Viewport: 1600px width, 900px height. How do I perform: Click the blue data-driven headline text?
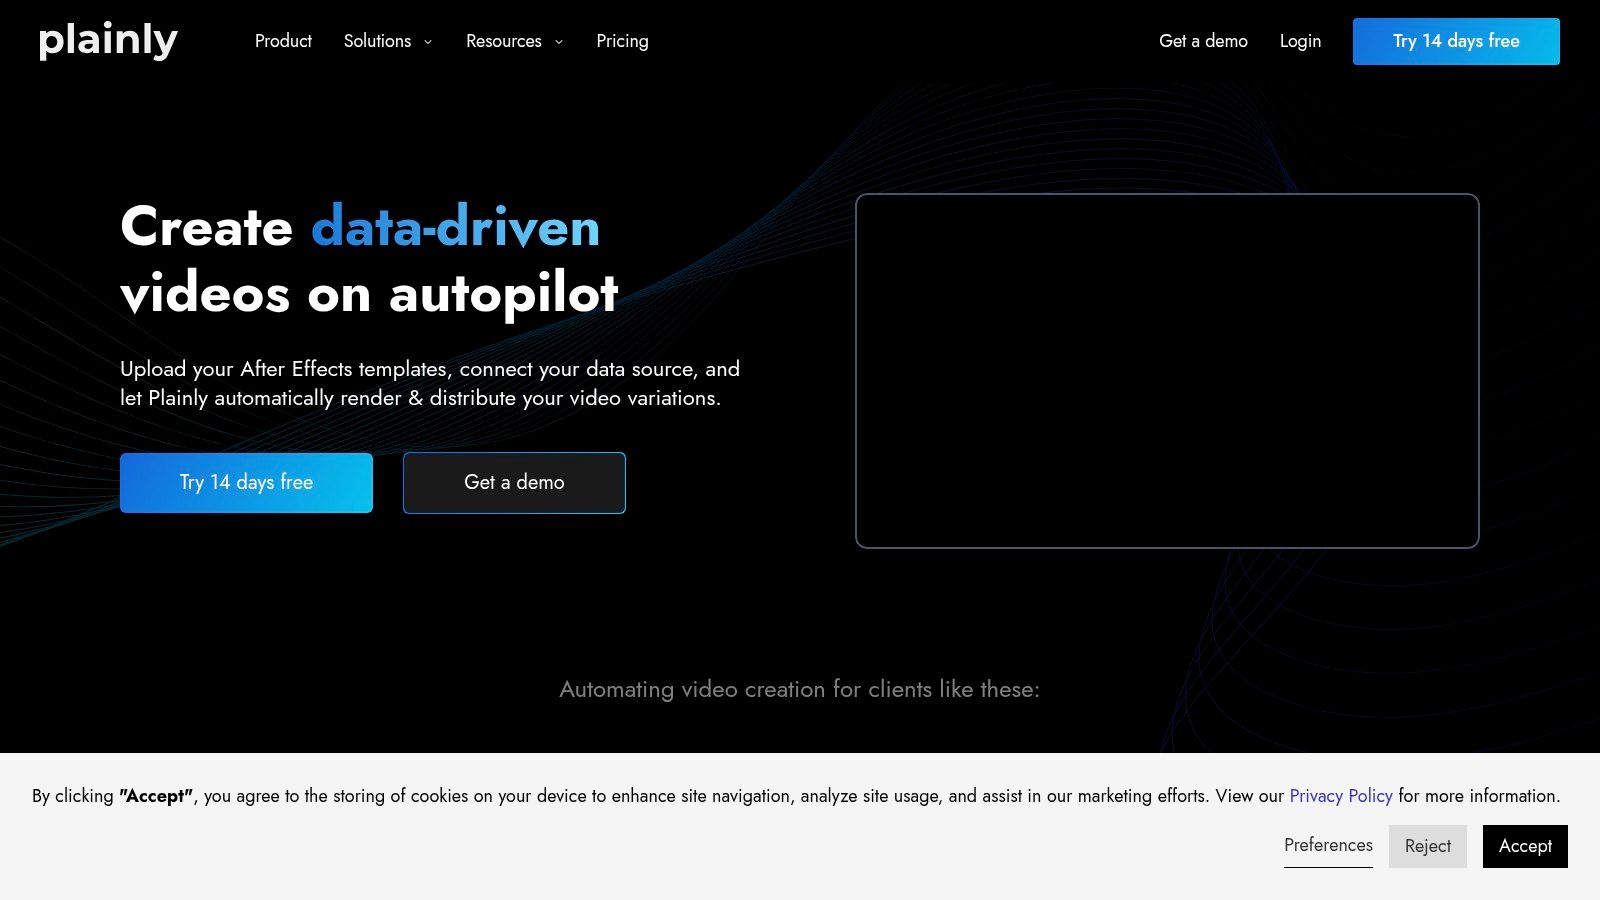[455, 227]
